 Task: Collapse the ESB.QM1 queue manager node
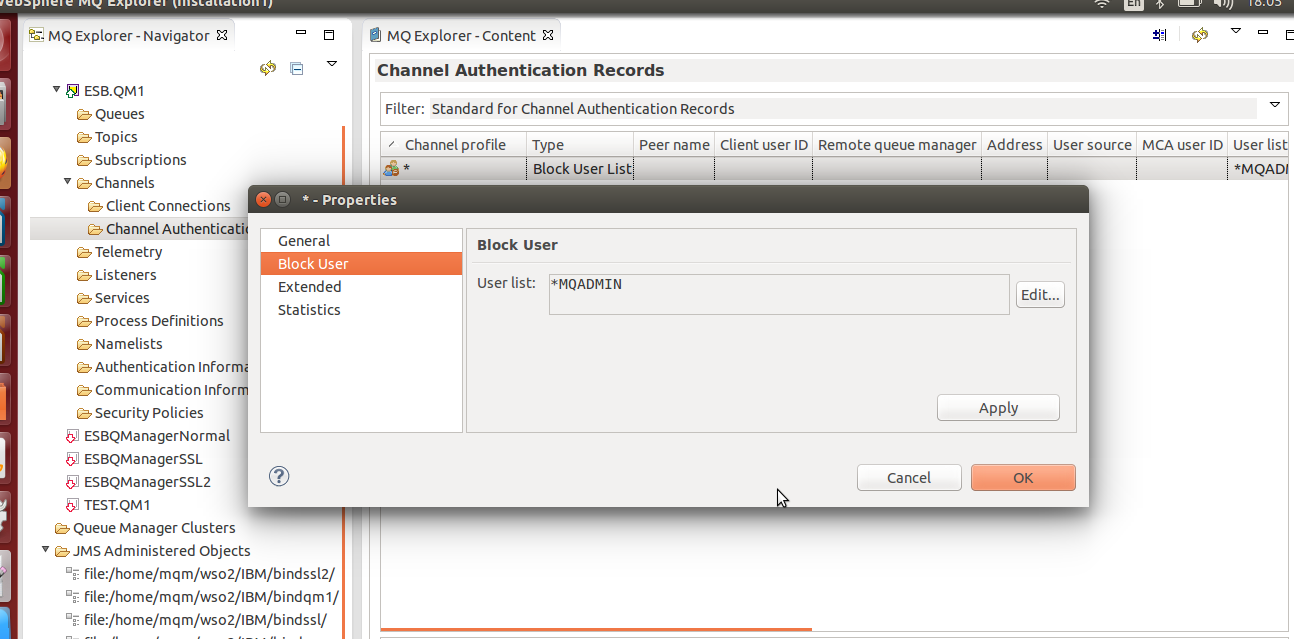(x=57, y=90)
